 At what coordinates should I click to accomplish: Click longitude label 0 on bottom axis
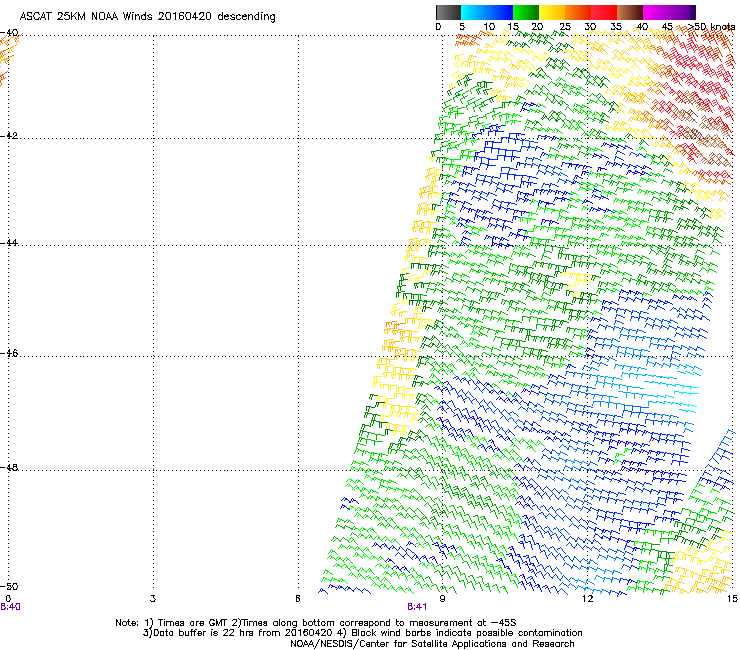8,599
